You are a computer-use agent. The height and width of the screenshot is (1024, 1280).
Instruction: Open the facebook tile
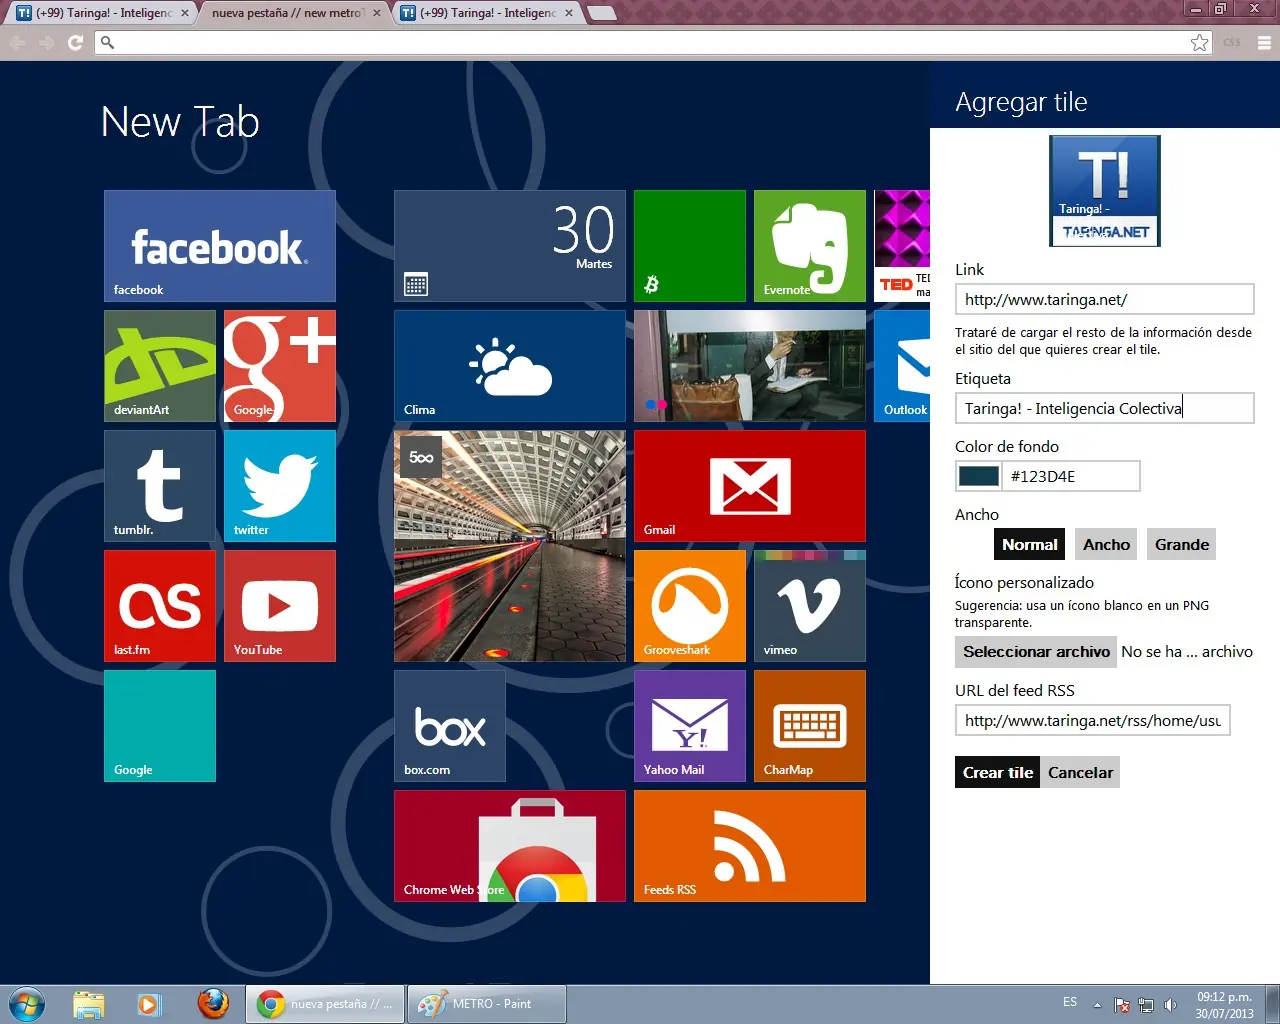pyautogui.click(x=219, y=246)
